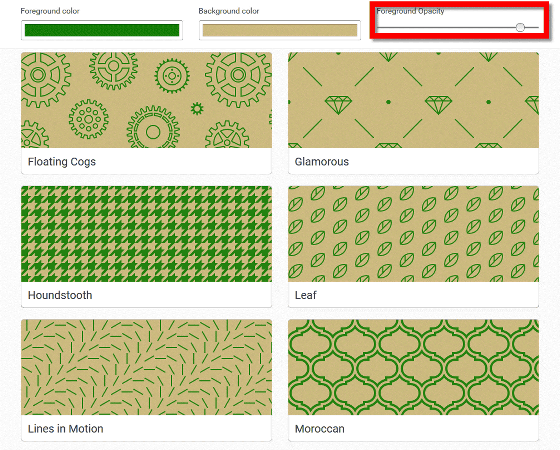Open the green Foreground color swatch

click(102, 30)
